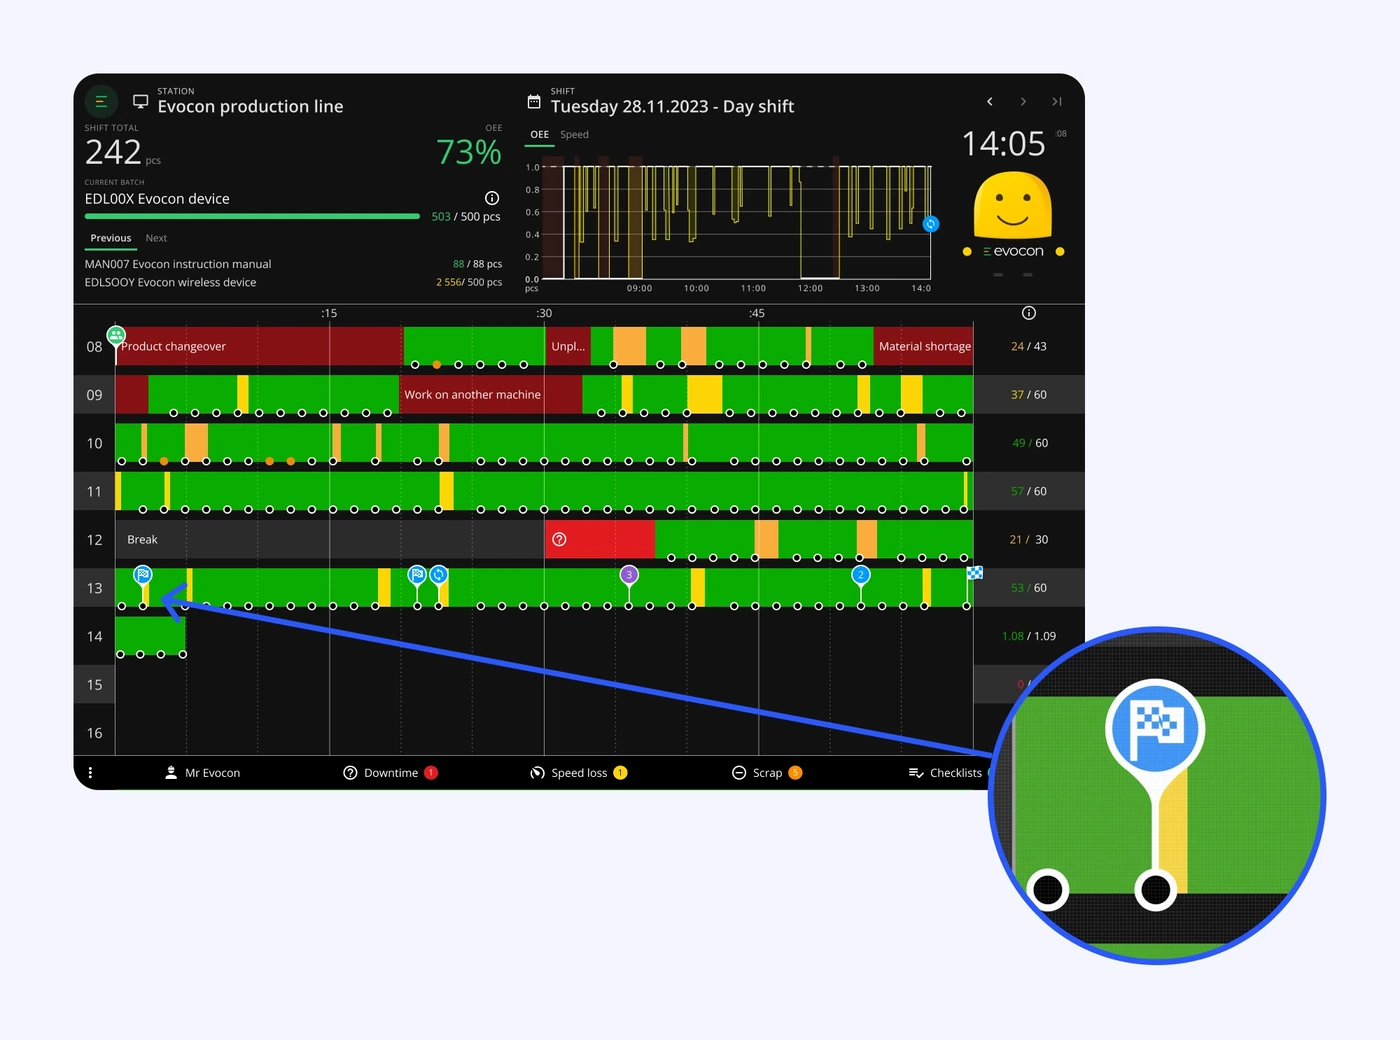
Task: Click the yellow smiley face indicator
Action: coord(1013,205)
